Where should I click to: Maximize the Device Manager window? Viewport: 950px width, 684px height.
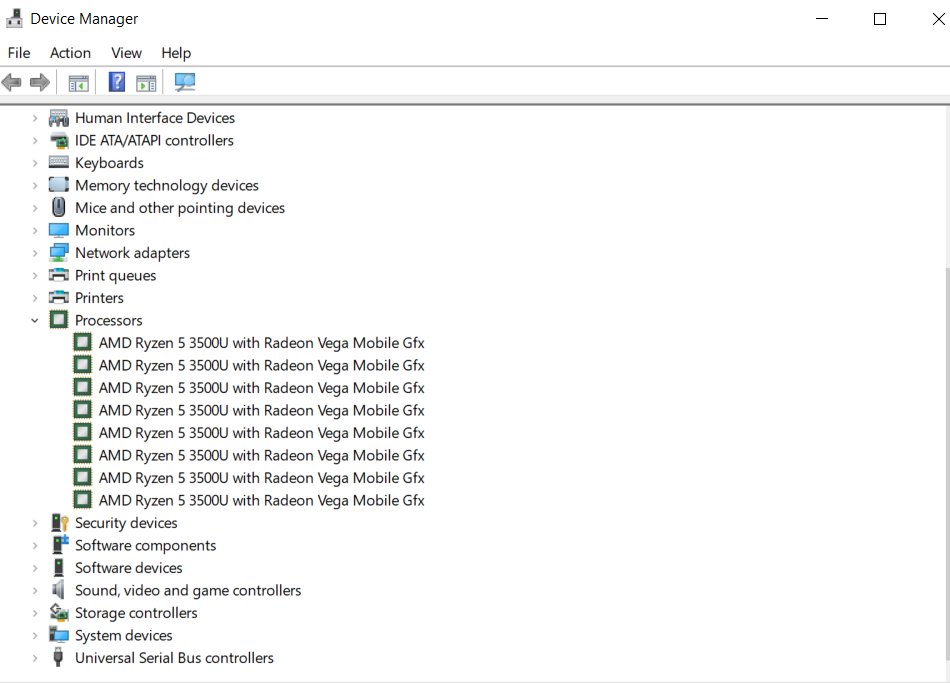(880, 19)
